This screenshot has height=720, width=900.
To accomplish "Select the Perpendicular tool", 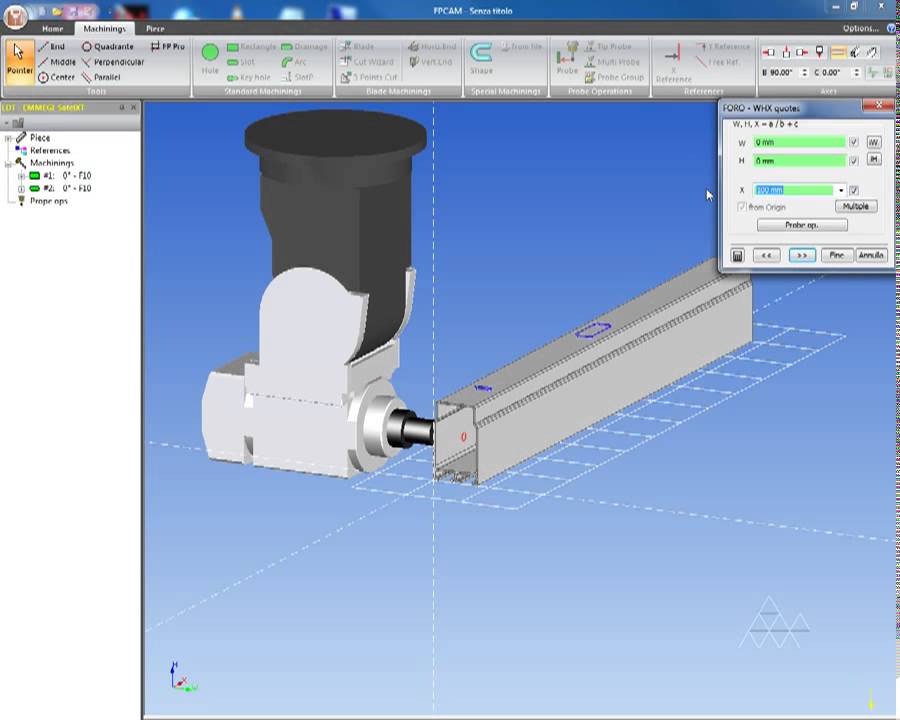I will coord(112,62).
